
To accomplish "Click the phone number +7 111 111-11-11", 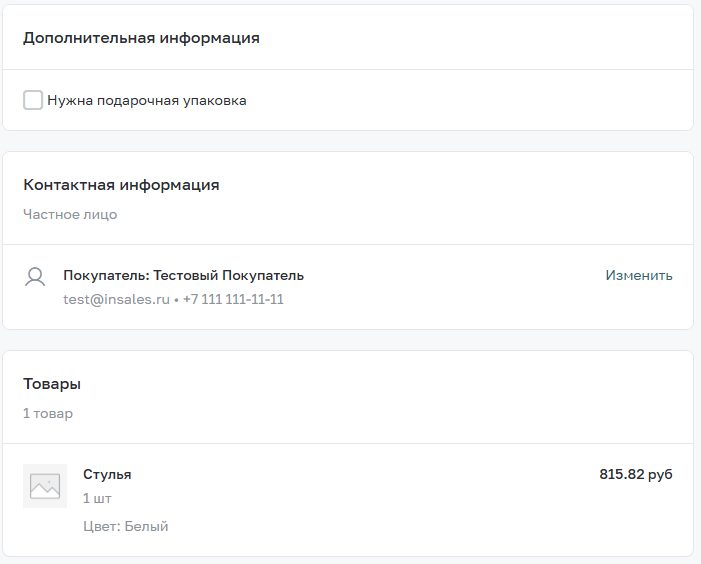I will click(233, 299).
